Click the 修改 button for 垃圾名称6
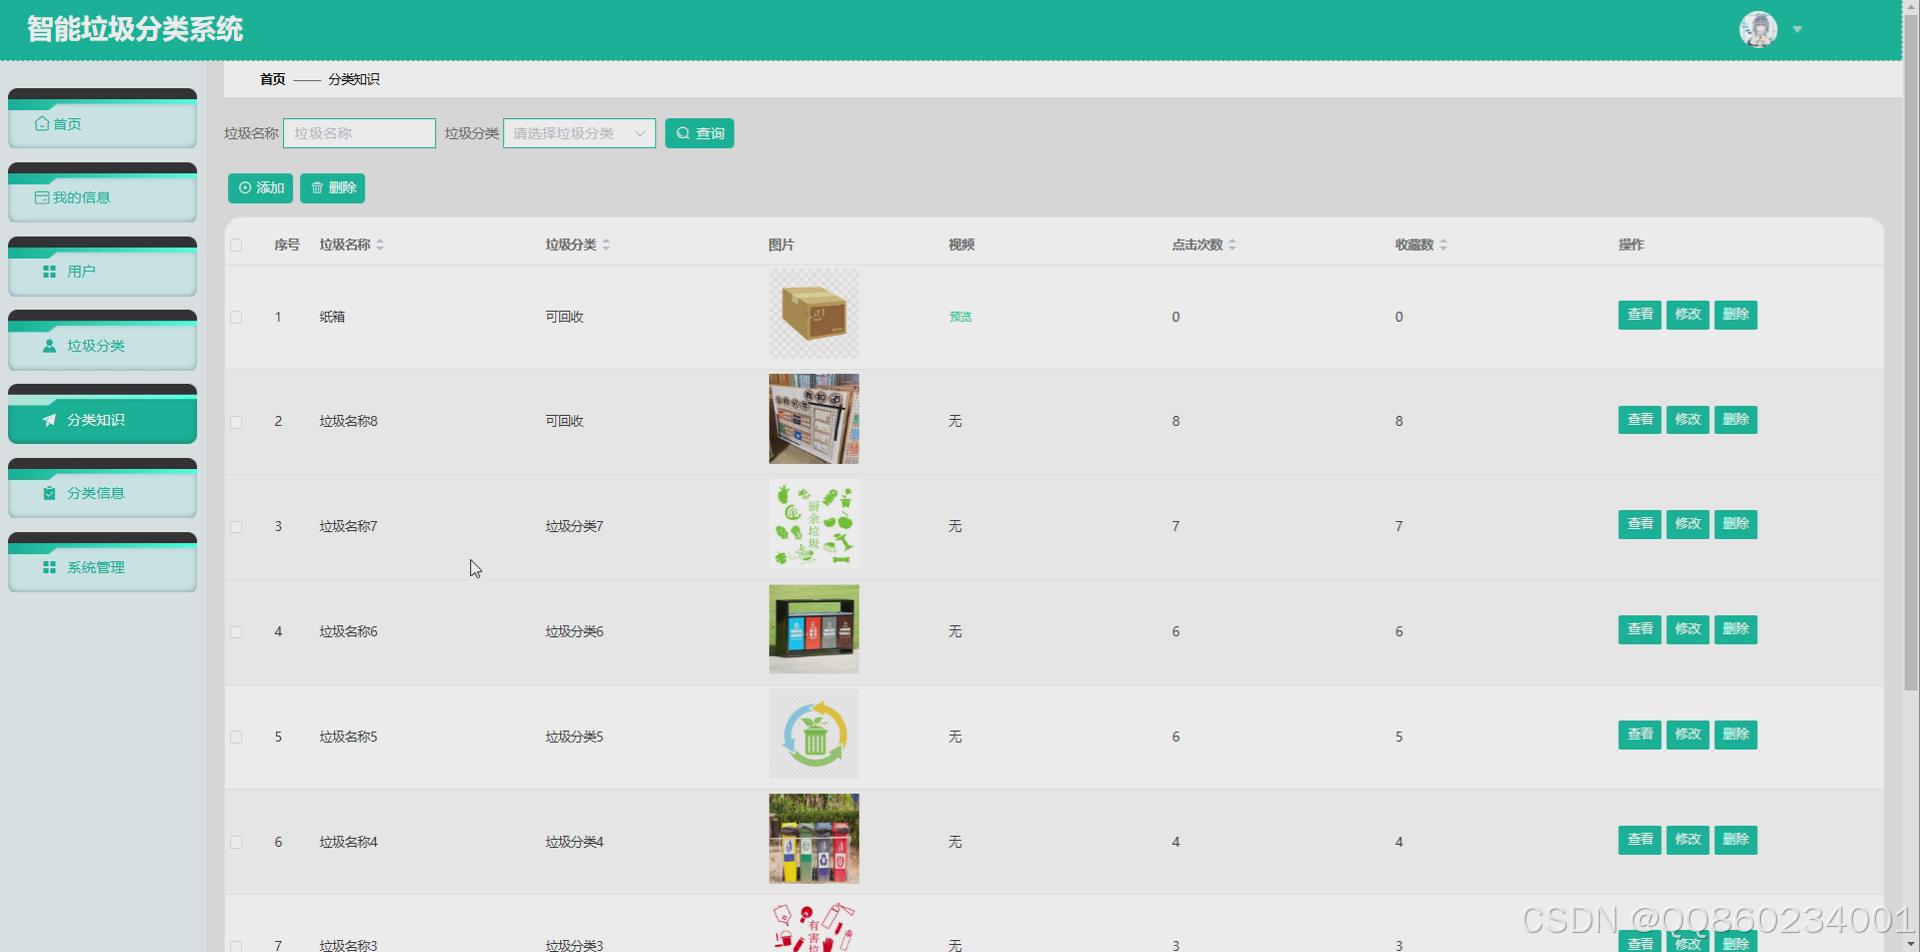This screenshot has height=952, width=1920. (x=1687, y=629)
